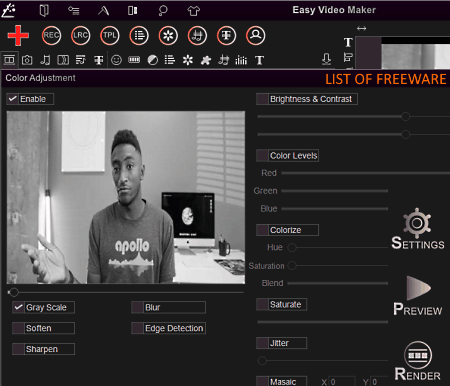Click the circled asterisk effects icon

click(x=168, y=35)
